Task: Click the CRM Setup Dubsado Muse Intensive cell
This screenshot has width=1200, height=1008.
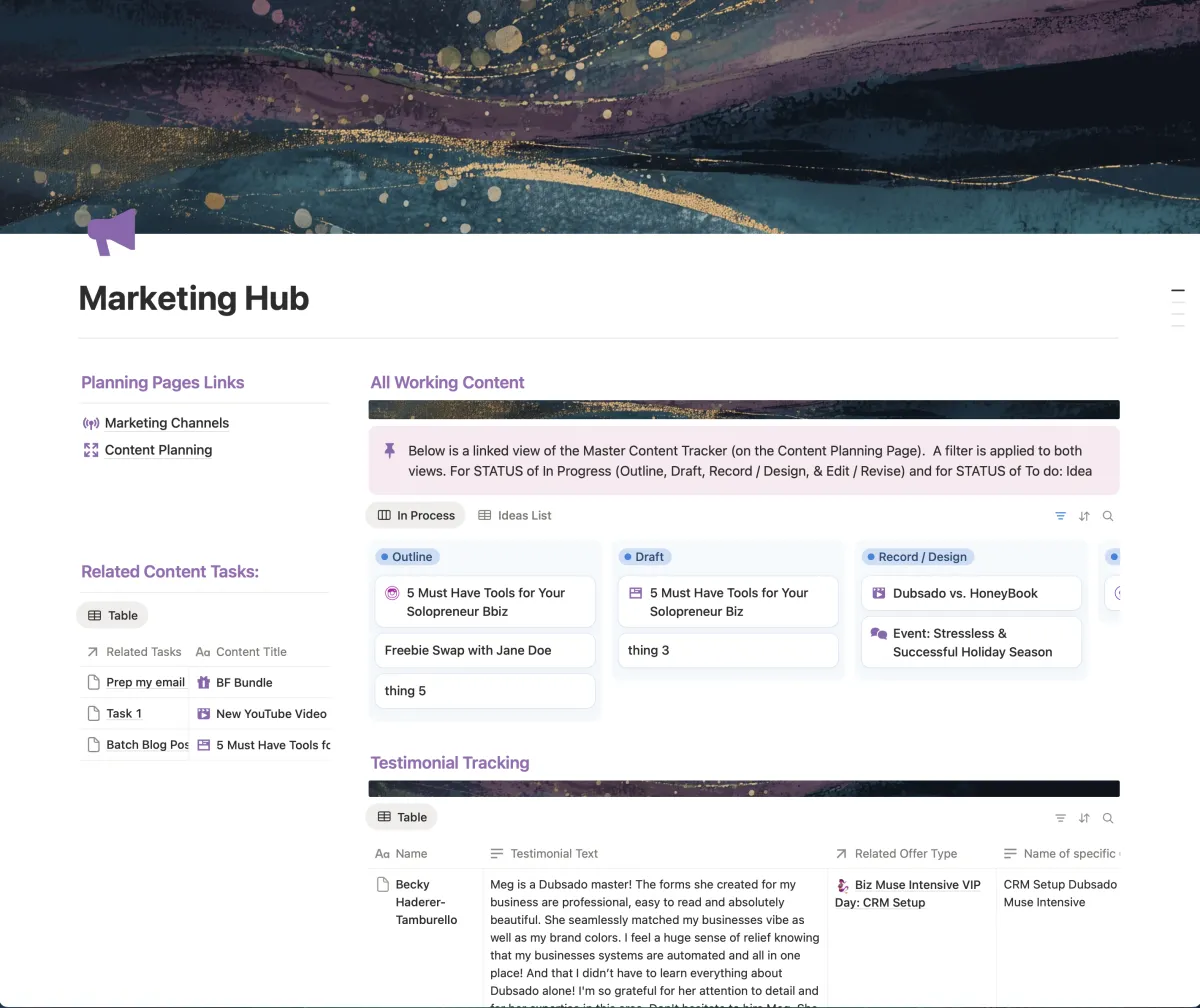Action: [1060, 893]
